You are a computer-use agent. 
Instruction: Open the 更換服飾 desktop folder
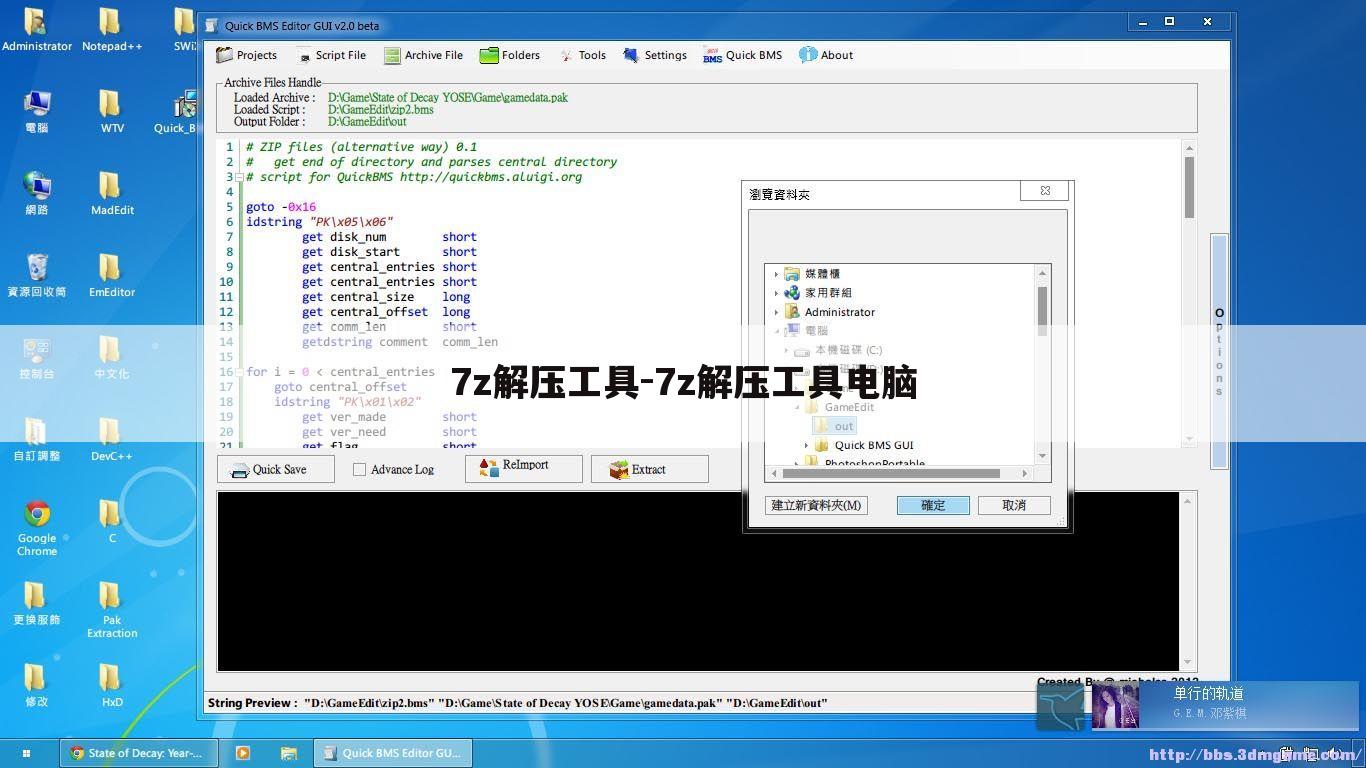(x=37, y=604)
